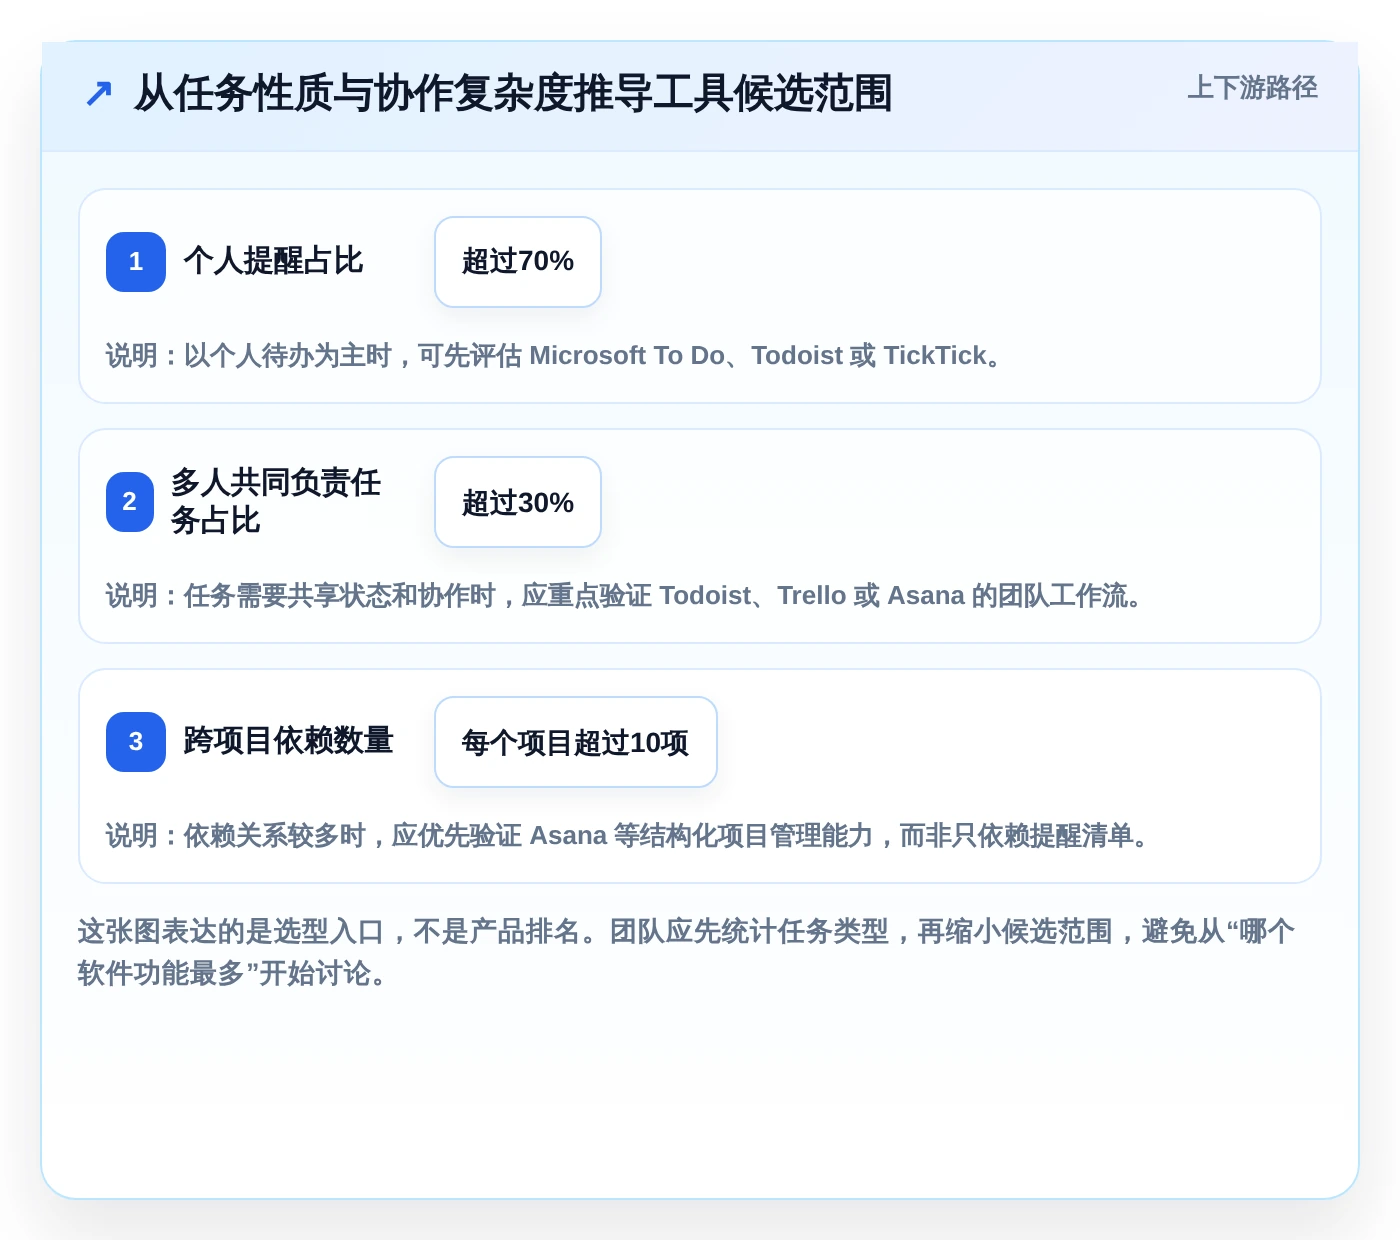
Task: Click the number 1 badge
Action: pos(136,262)
